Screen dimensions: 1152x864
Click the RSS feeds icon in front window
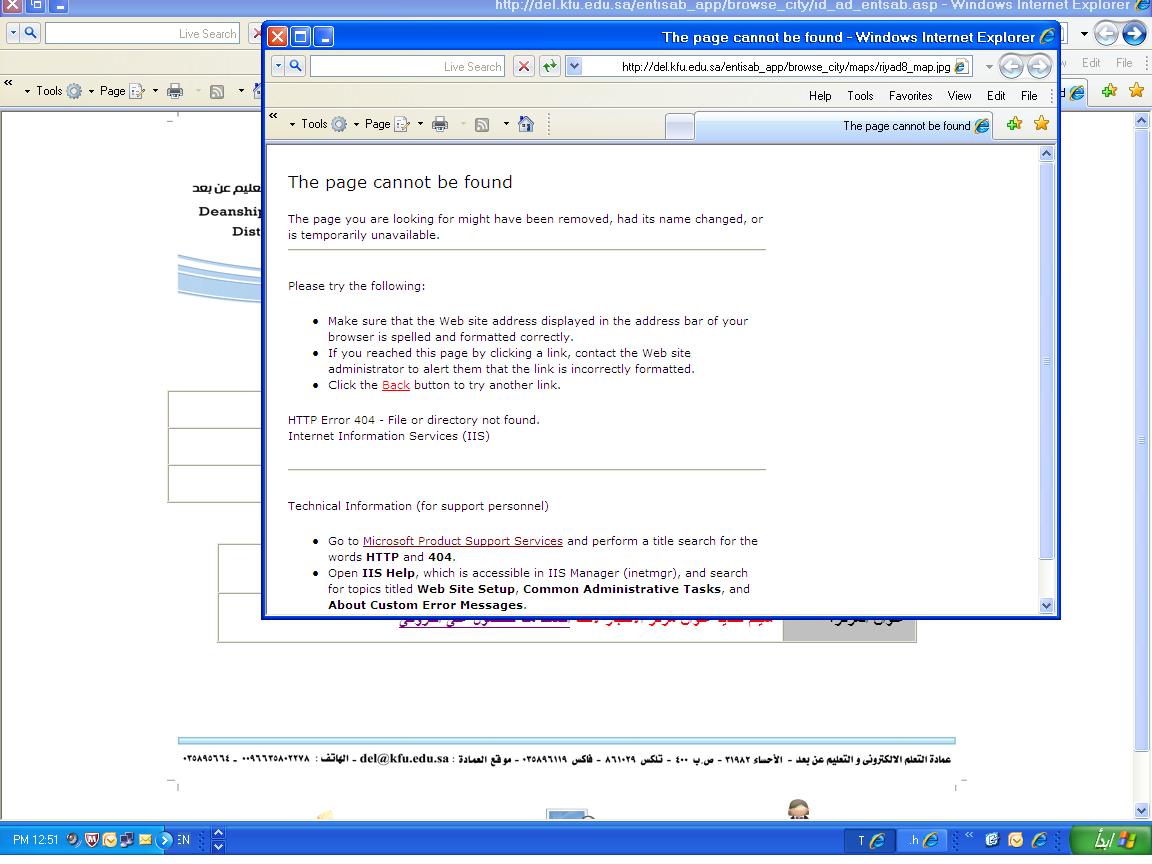482,124
